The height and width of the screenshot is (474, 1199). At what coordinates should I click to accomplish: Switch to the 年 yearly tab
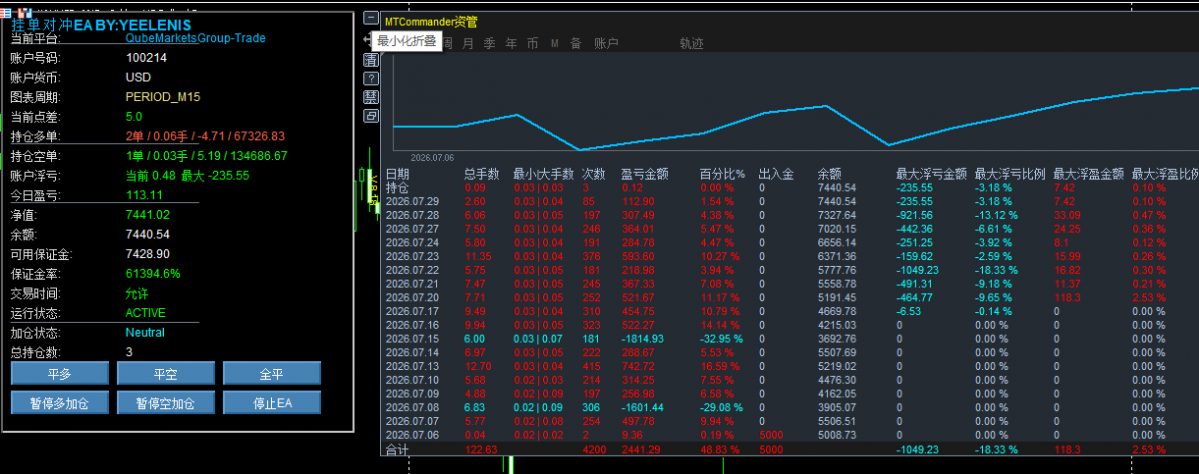[x=511, y=44]
